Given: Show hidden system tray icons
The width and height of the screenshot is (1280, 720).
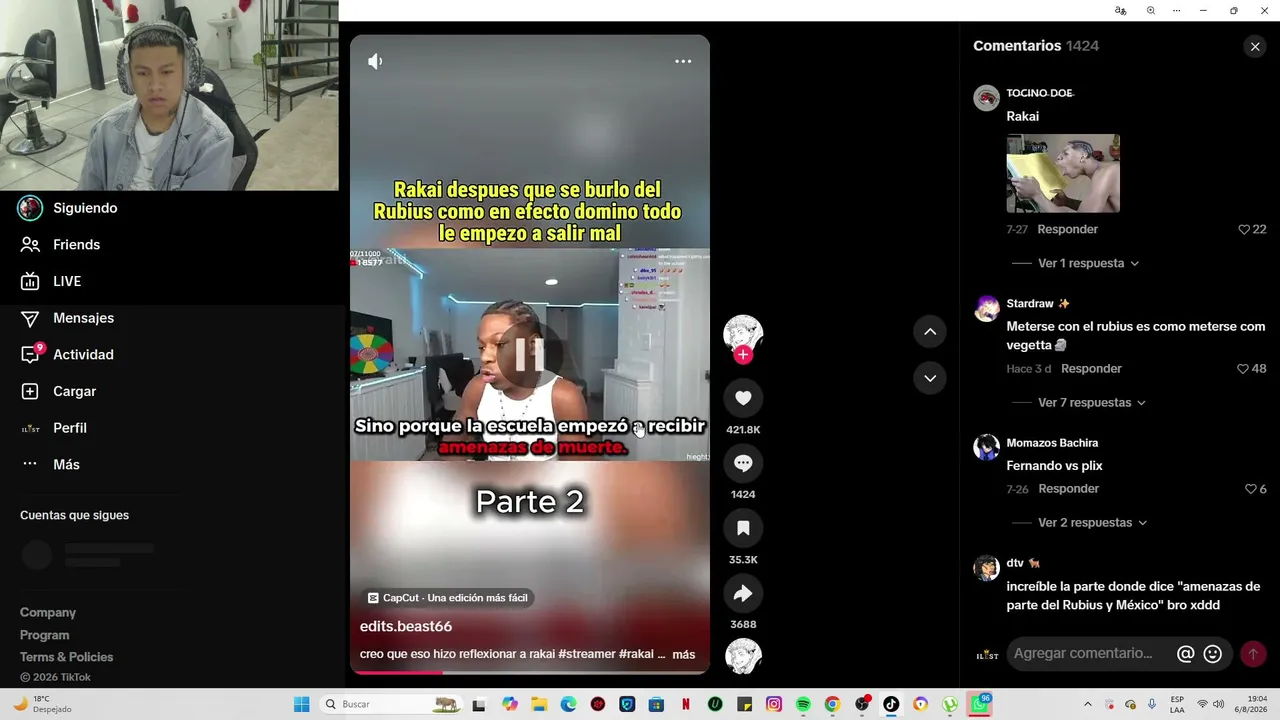Looking at the screenshot, I should [1088, 704].
